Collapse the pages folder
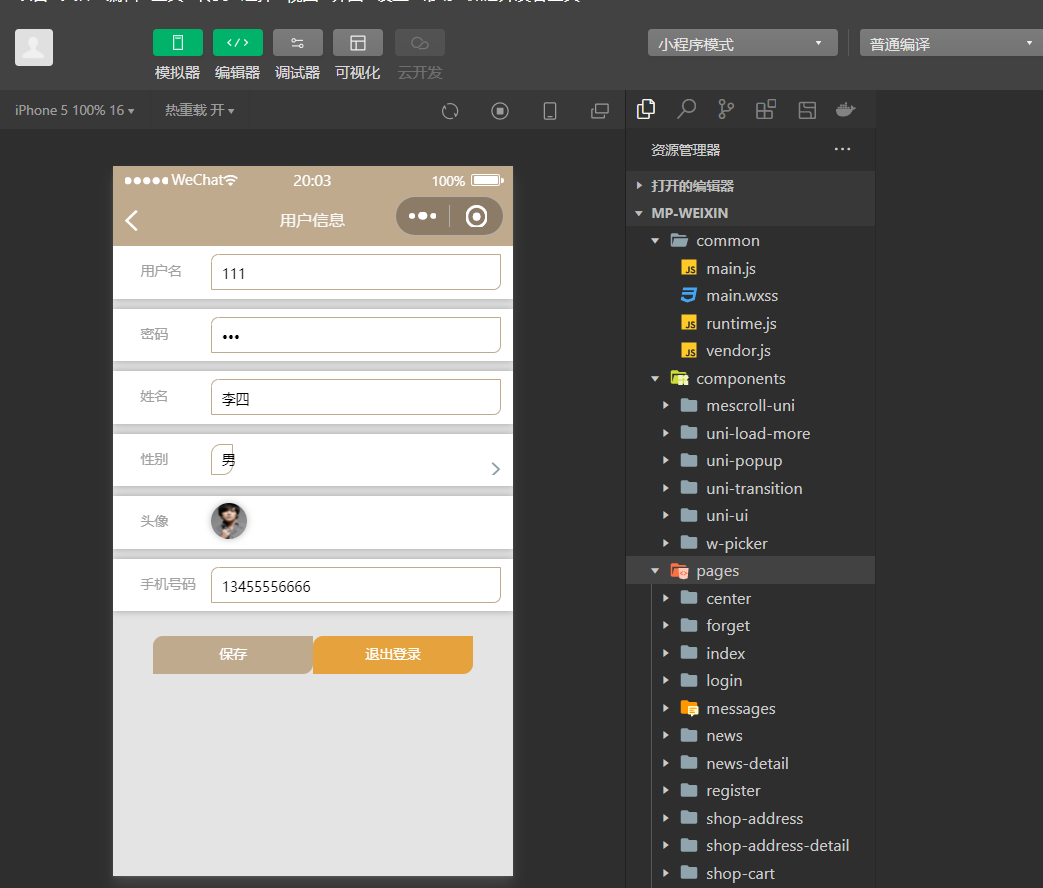The image size is (1043, 888). (750, 571)
